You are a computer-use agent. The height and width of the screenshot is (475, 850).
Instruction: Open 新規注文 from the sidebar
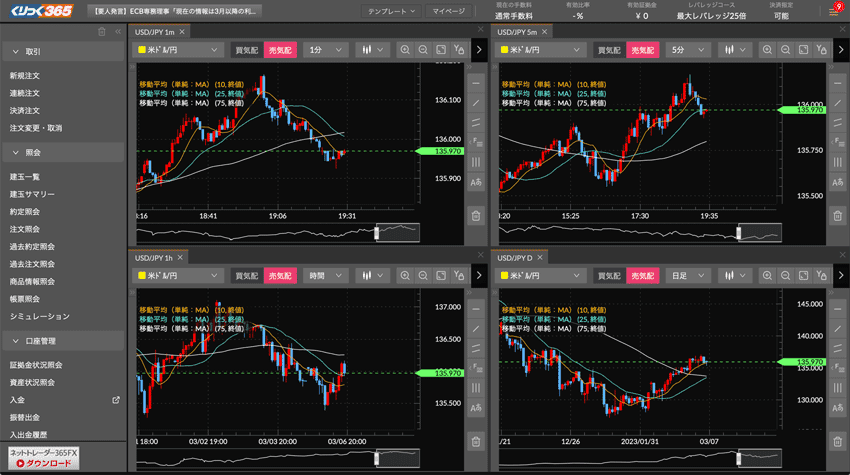(x=25, y=76)
